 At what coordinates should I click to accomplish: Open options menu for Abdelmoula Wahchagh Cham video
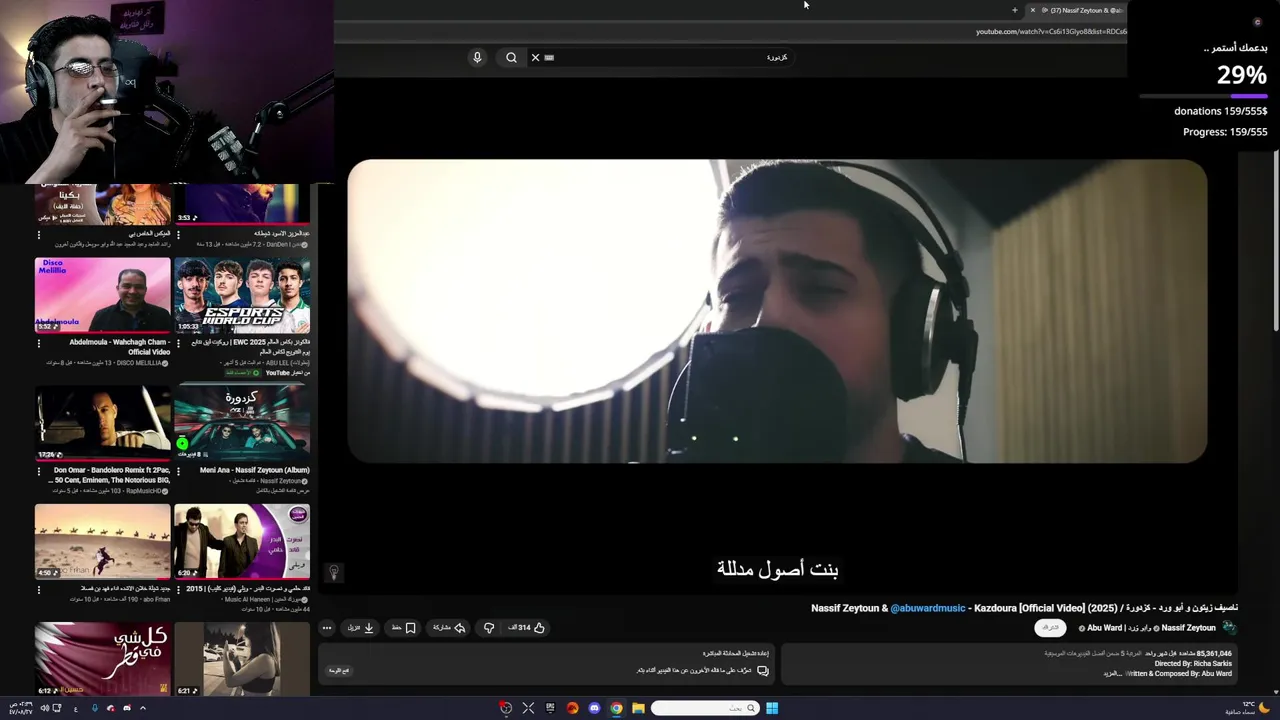(x=39, y=343)
